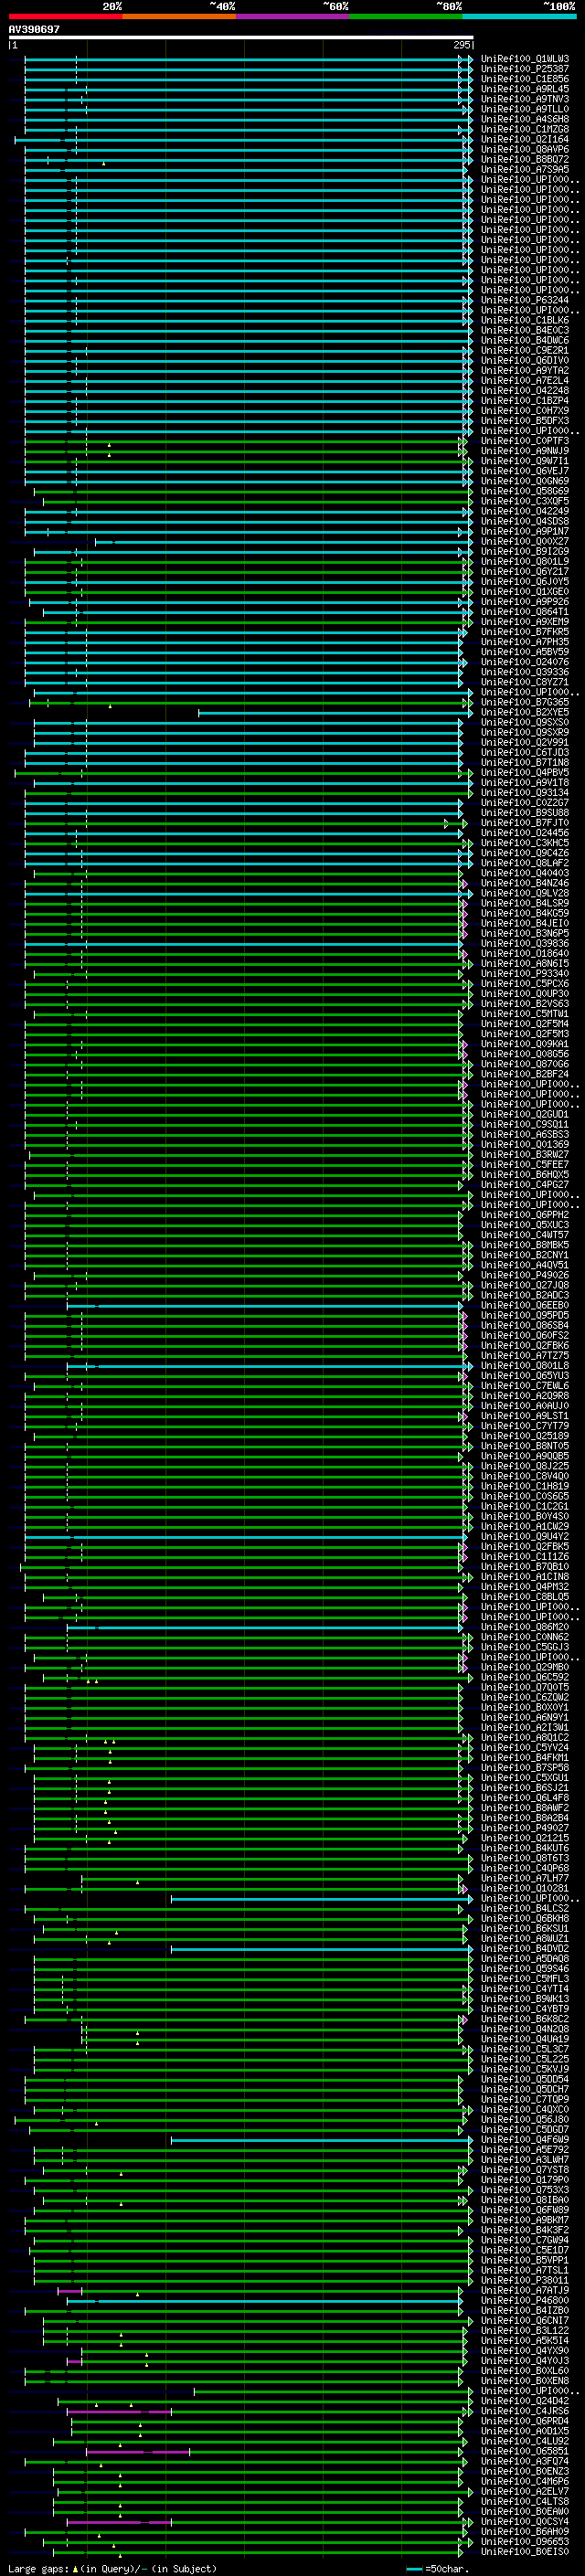Viewport: 585px width, 2576px height.
Task: Select the UniRef100_Q4PBV5 label
Action: click(x=525, y=773)
